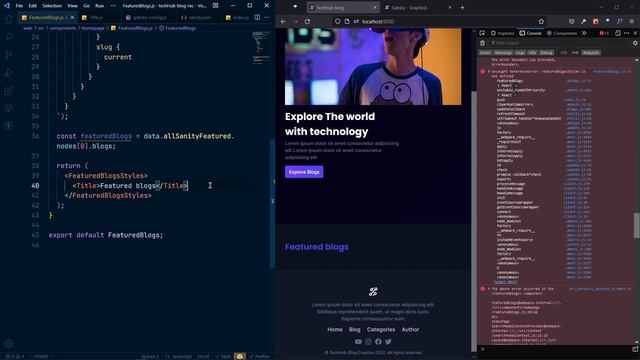This screenshot has width=640, height=360.
Task: Close the FeaturedBlogs.js editor tab
Action: click(72, 18)
